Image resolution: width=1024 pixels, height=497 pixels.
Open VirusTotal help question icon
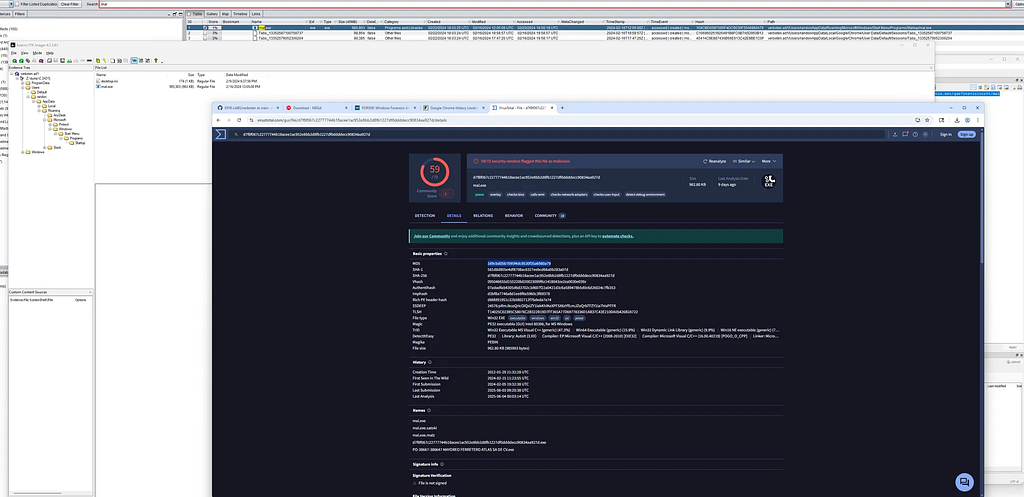point(916,135)
